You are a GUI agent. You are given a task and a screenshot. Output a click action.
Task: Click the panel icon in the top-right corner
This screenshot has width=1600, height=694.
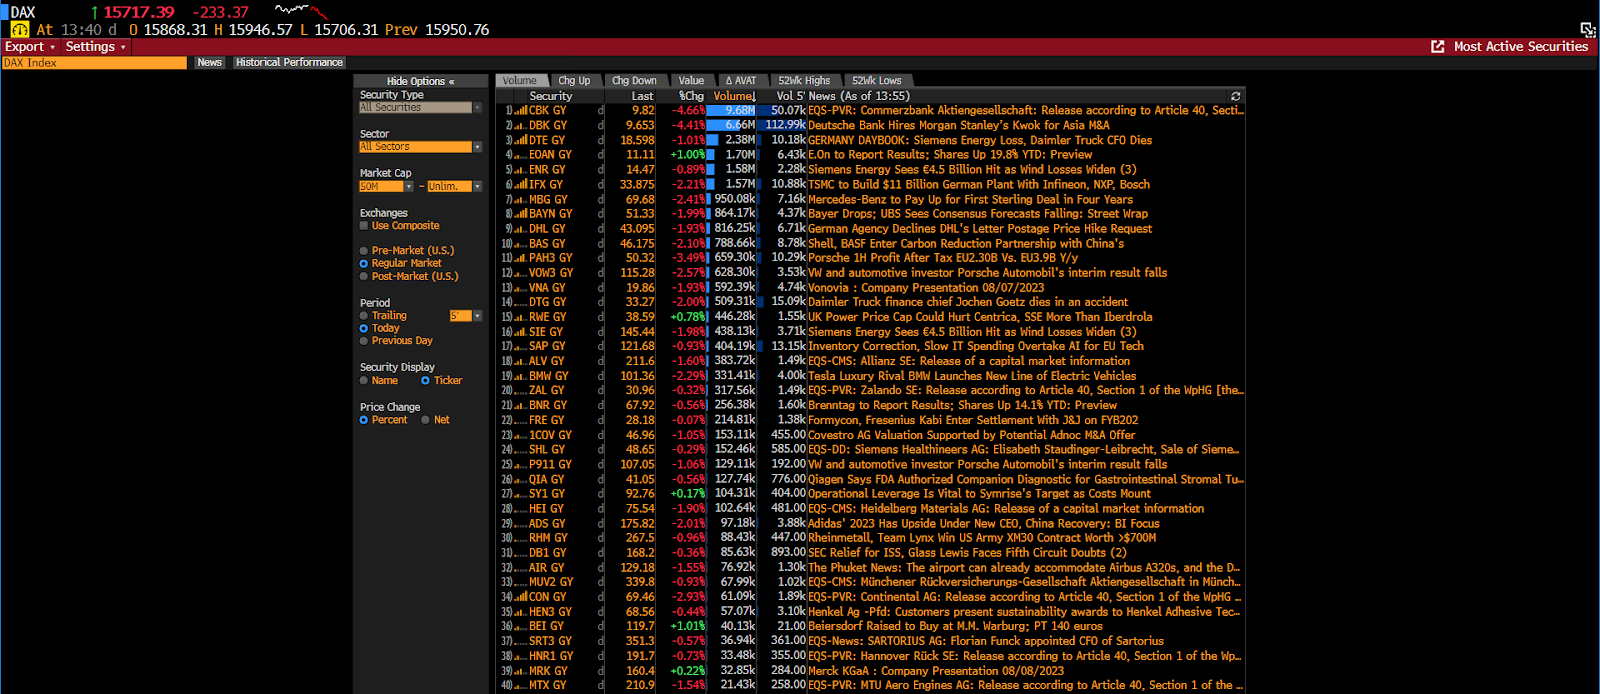click(x=1587, y=30)
